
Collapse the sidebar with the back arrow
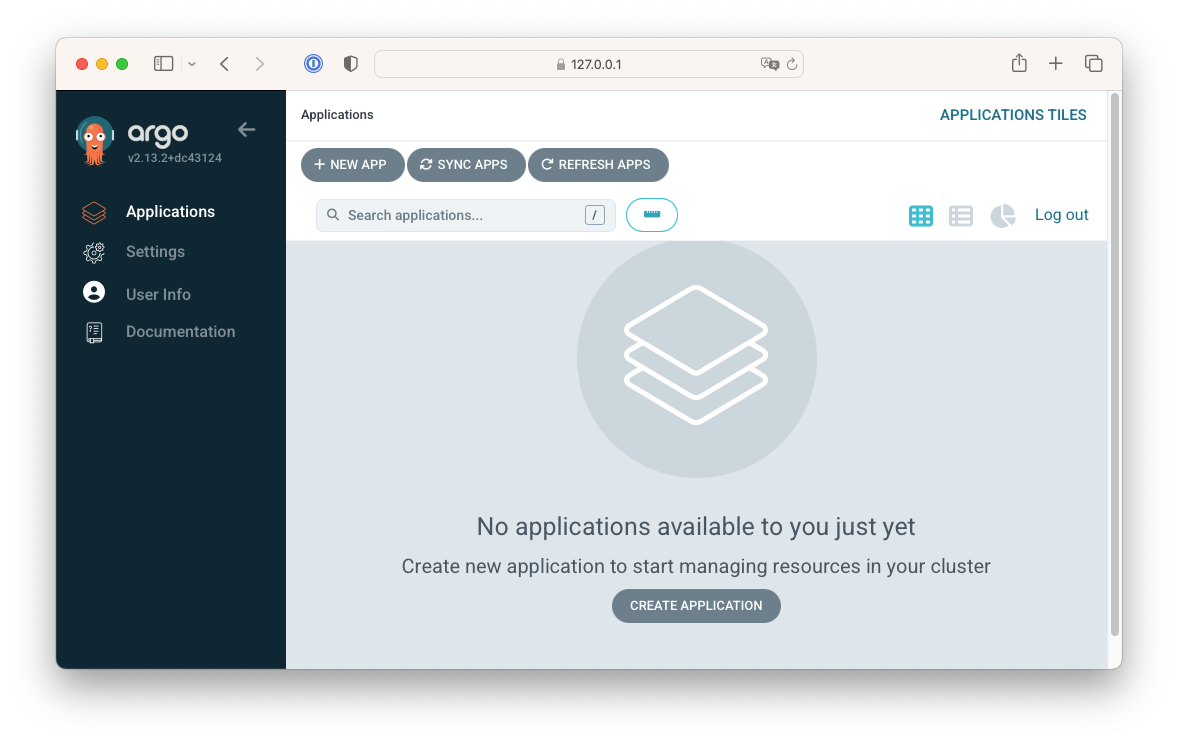[246, 130]
